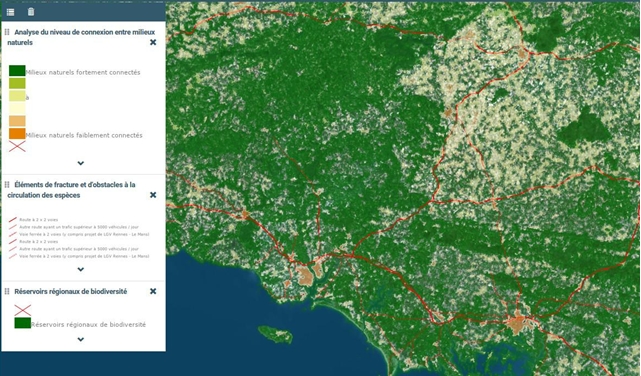Expand options under the connexion legend
Screen dimensions: 641x376
click(x=81, y=163)
